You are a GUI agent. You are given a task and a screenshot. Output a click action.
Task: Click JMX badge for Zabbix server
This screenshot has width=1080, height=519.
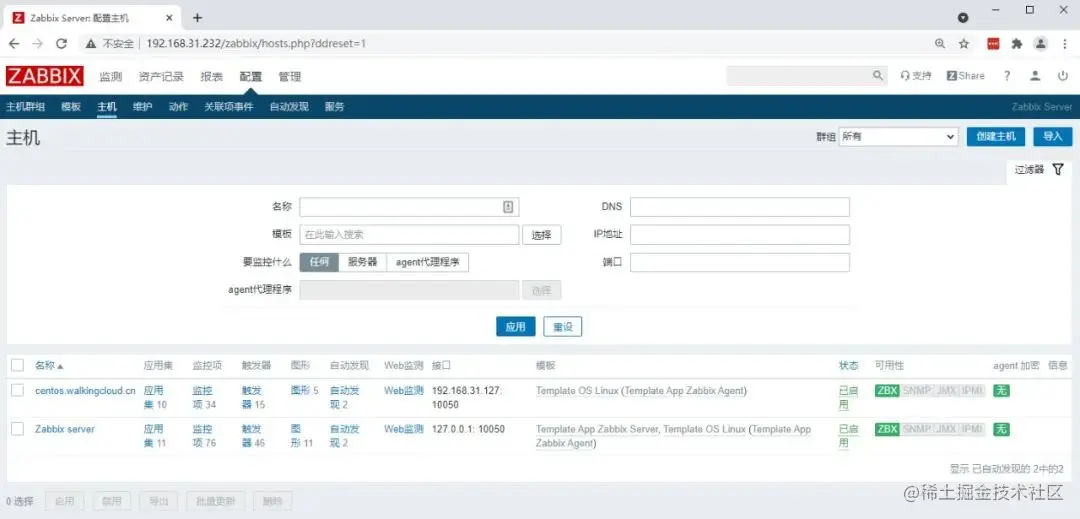(x=946, y=429)
